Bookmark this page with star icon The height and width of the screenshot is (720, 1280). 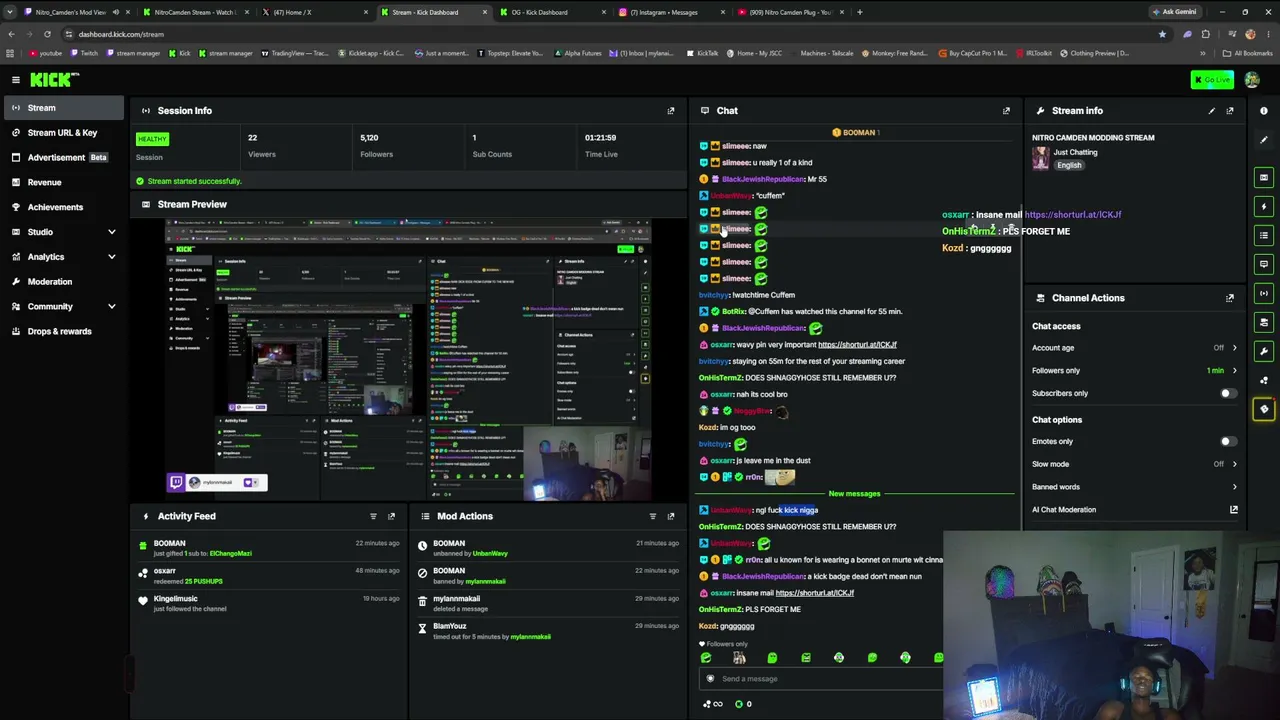(1162, 34)
